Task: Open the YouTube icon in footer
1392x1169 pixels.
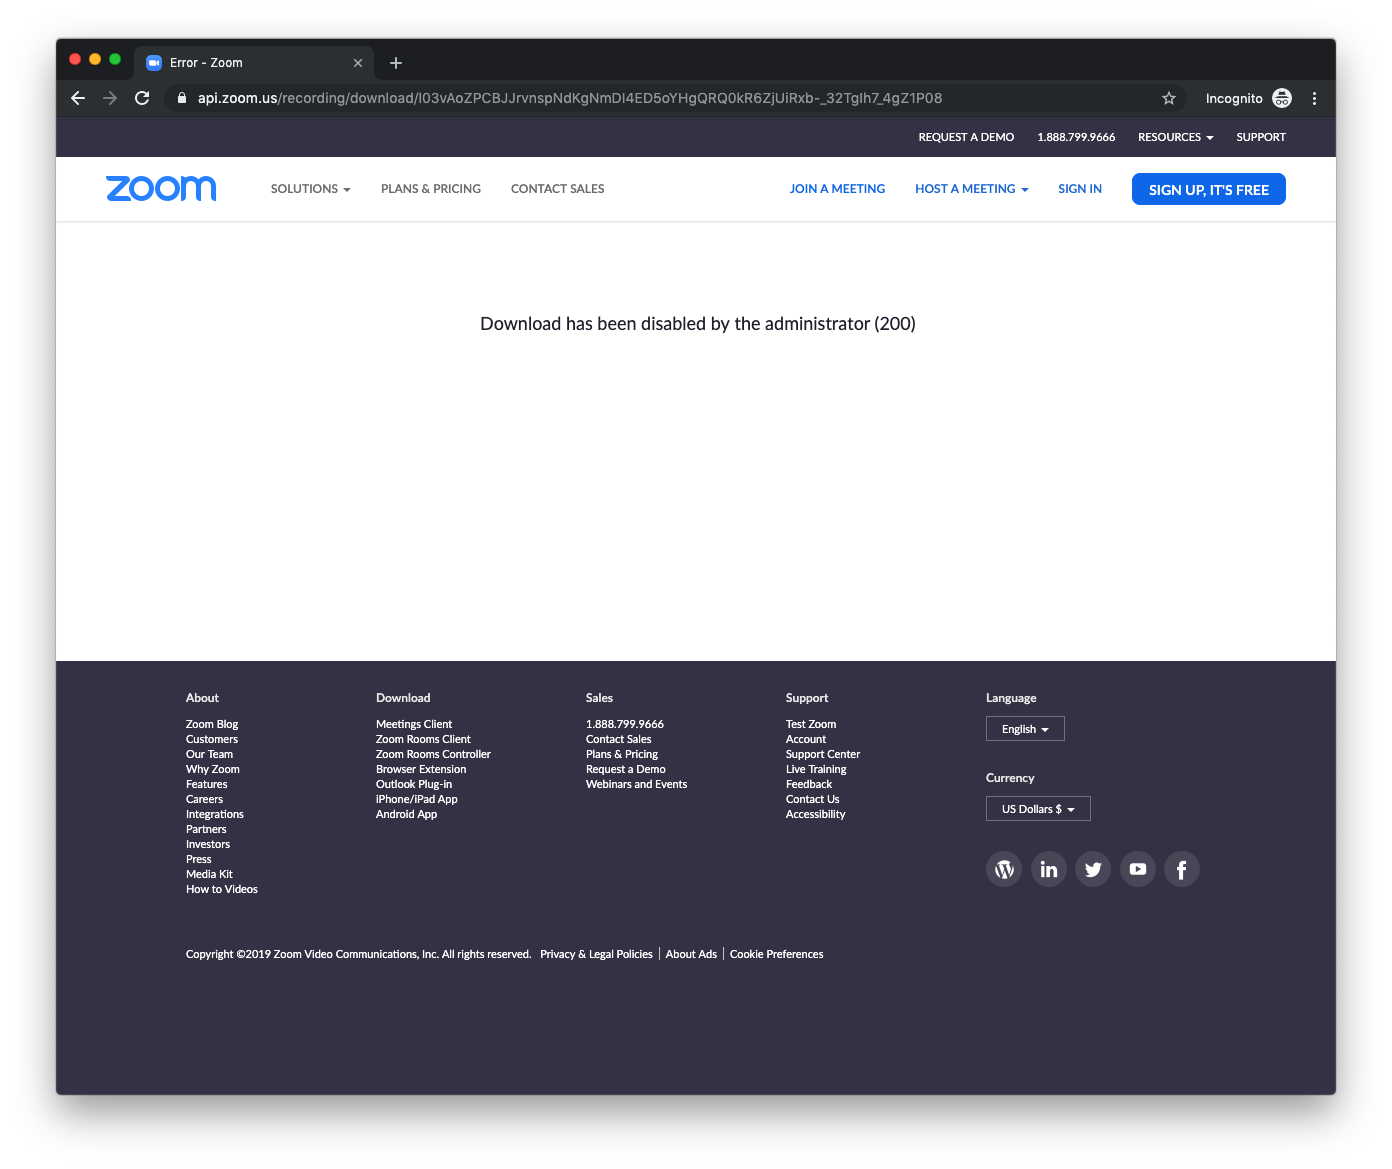Action: point(1138,869)
